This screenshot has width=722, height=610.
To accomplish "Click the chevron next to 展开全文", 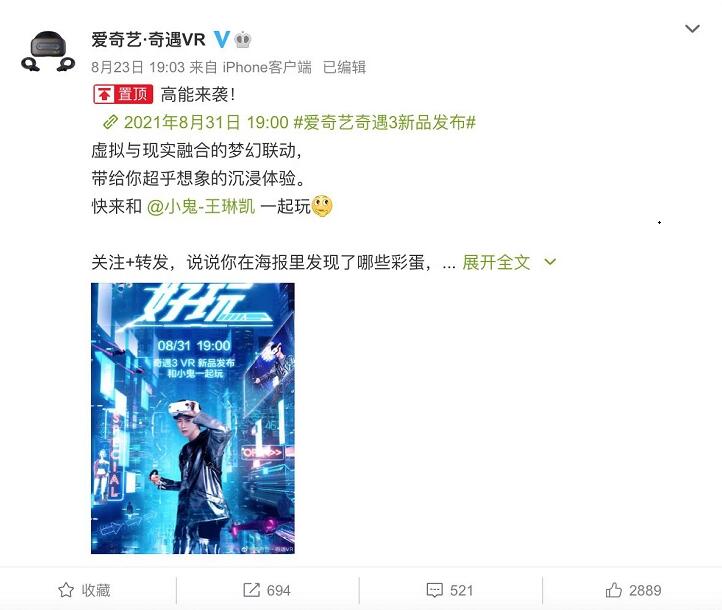I will [x=550, y=262].
